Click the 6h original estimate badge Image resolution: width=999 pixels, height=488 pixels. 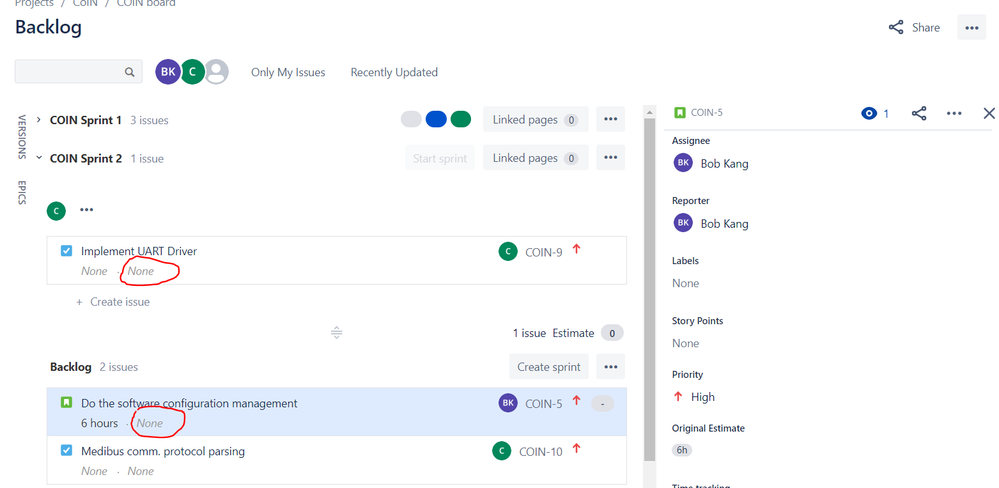[x=682, y=450]
